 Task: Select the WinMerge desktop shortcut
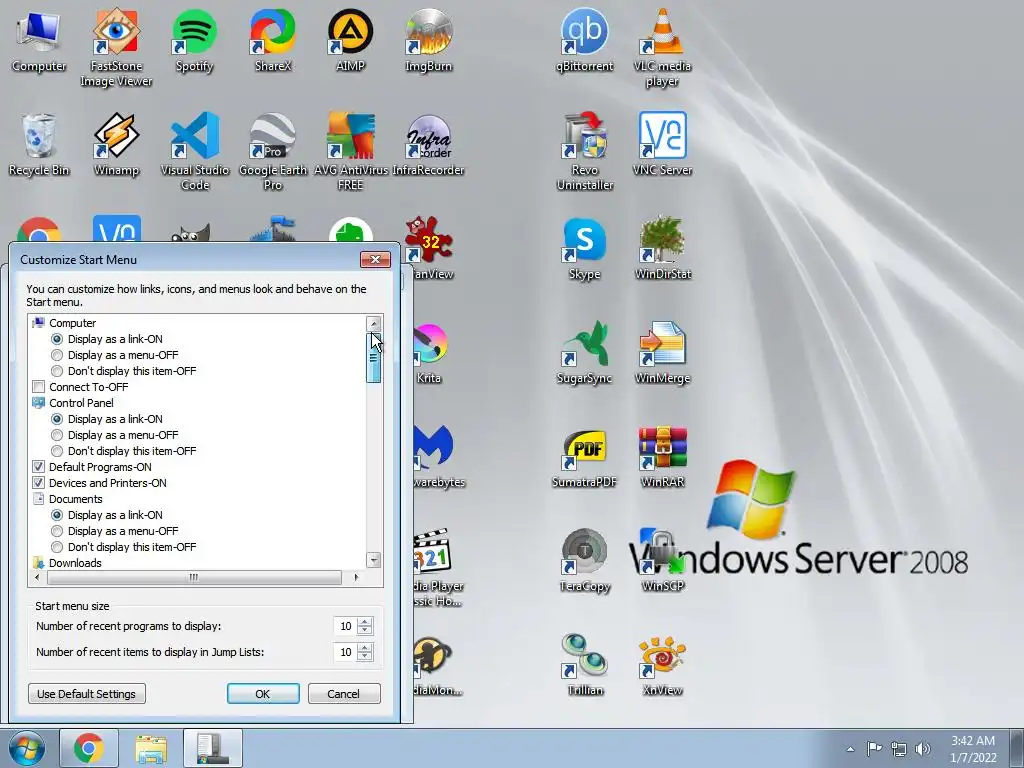pos(662,353)
